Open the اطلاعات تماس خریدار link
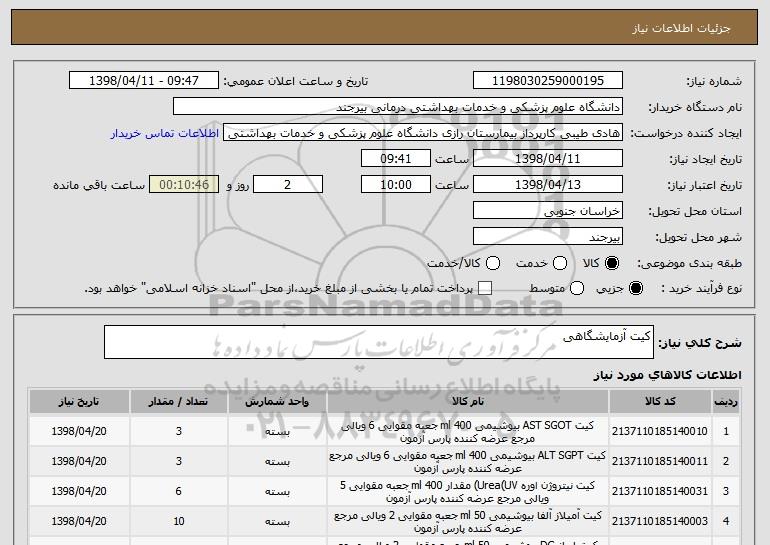The height and width of the screenshot is (545, 770). (x=165, y=134)
